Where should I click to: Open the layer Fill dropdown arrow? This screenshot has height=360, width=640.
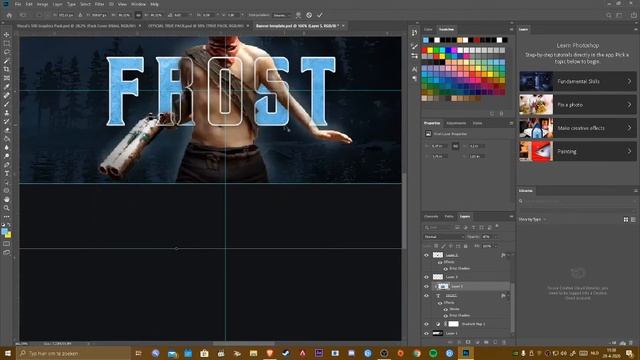pyautogui.click(x=496, y=246)
